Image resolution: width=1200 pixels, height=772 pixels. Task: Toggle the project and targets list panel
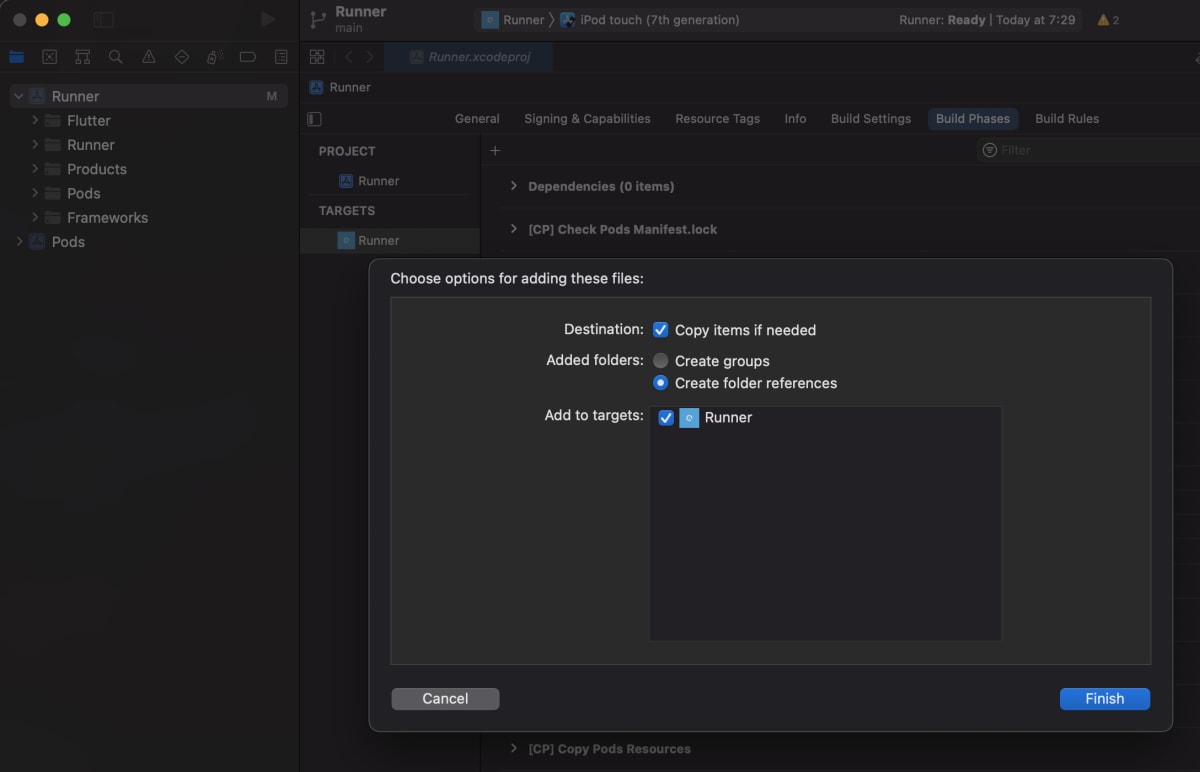tap(315, 119)
